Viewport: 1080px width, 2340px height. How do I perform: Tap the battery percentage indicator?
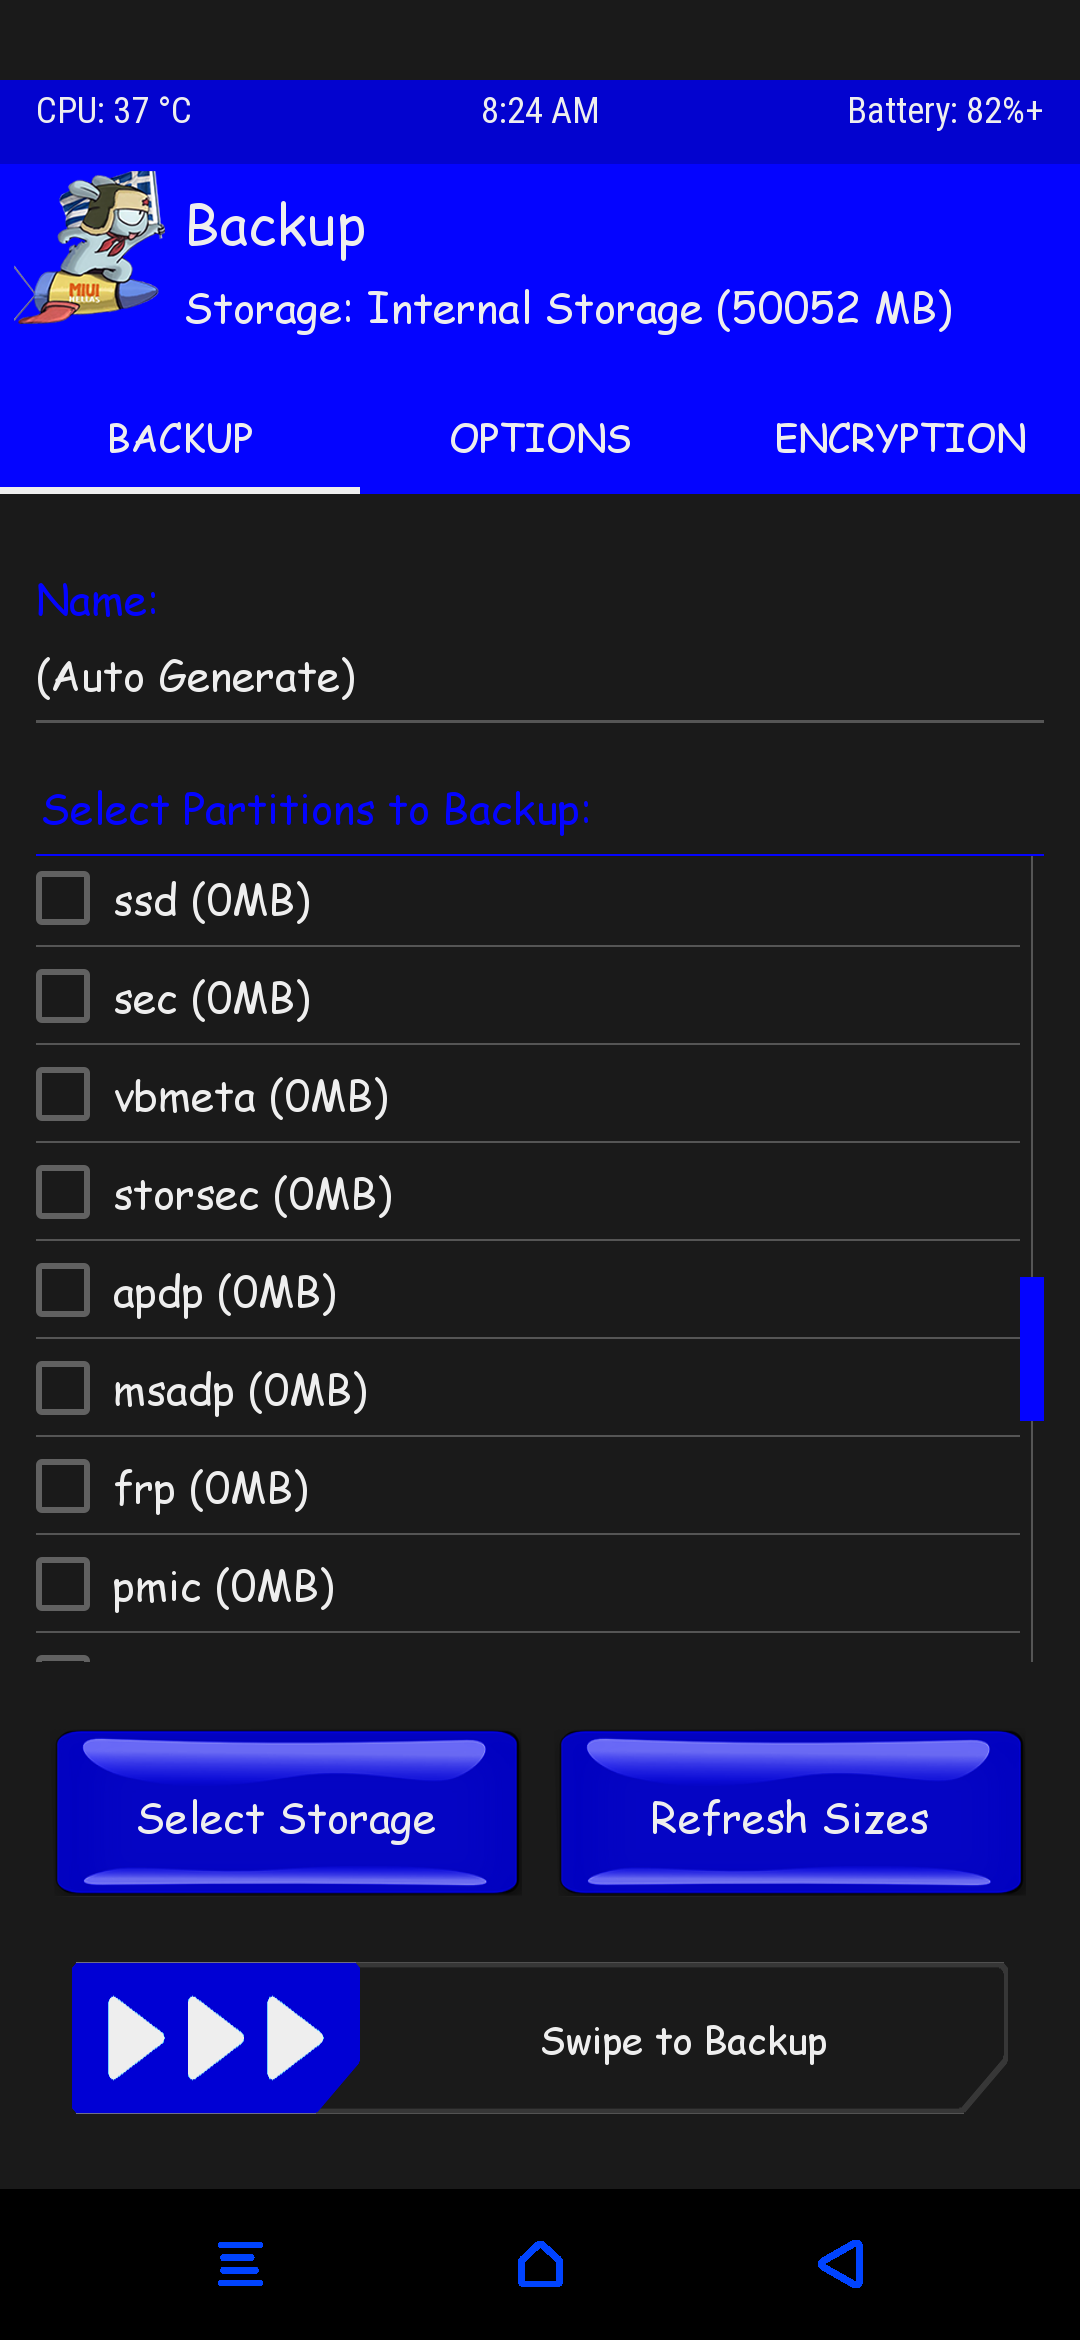pos(944,111)
